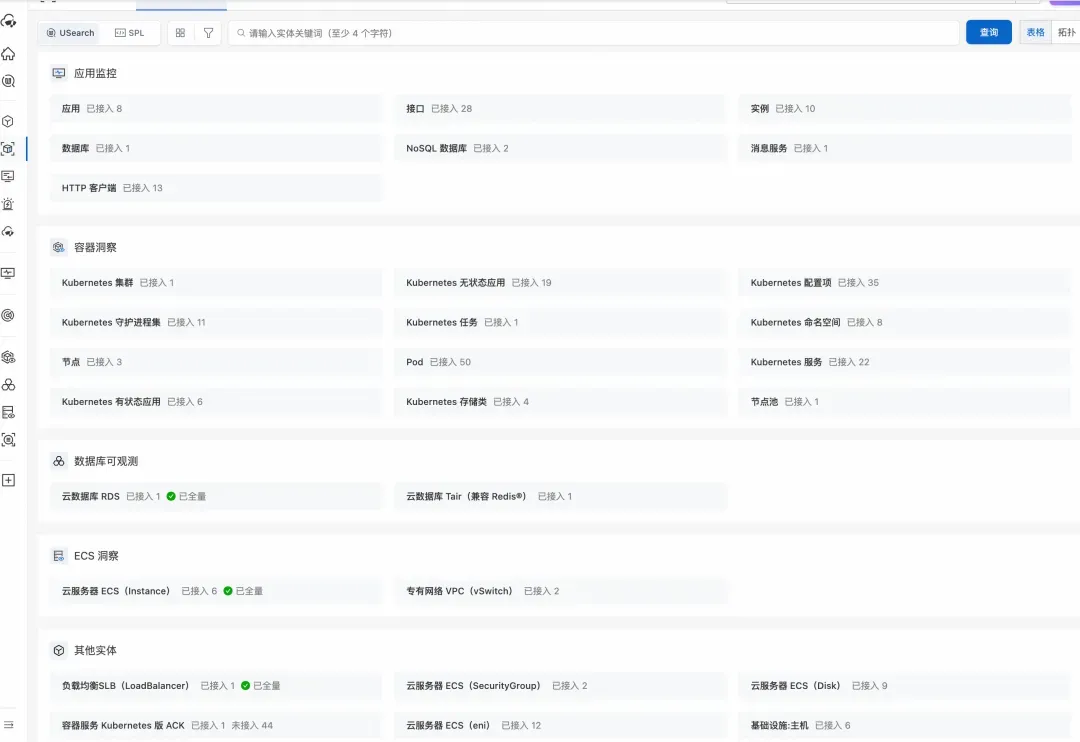The image size is (1080, 742).
Task: Click the 其他实体 section header icon
Action: point(59,650)
